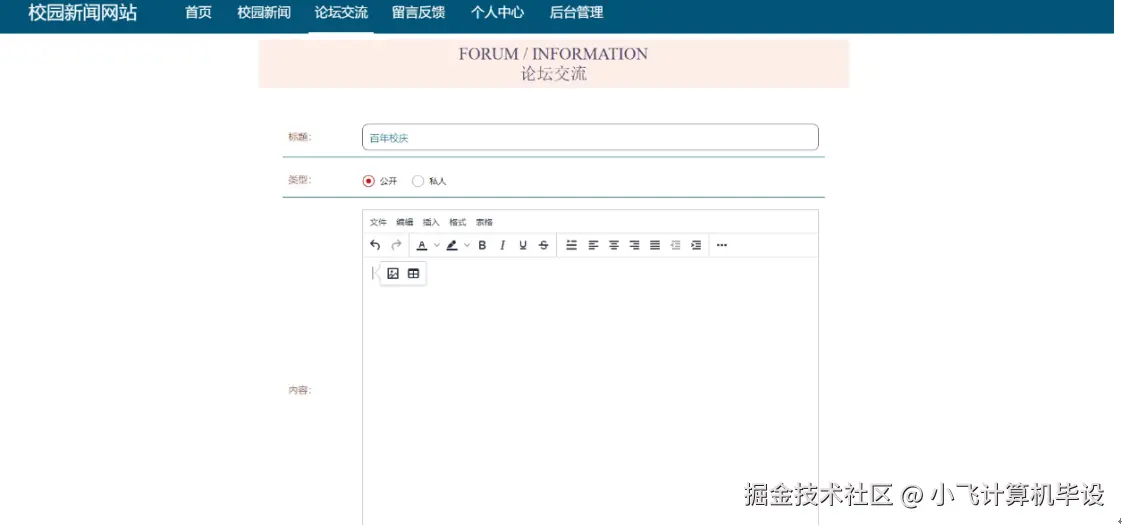Open 论坛交流 navigation item
Image resolution: width=1122 pixels, height=526 pixels.
pyautogui.click(x=341, y=13)
